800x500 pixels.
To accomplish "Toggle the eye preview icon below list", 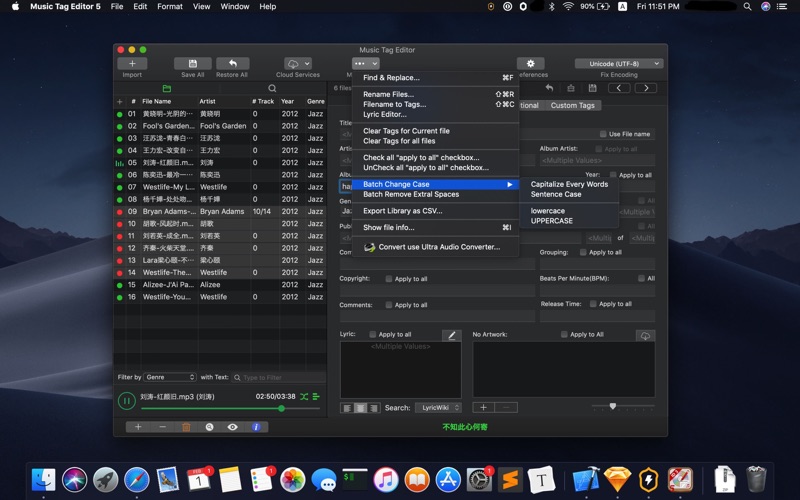I will [x=232, y=427].
